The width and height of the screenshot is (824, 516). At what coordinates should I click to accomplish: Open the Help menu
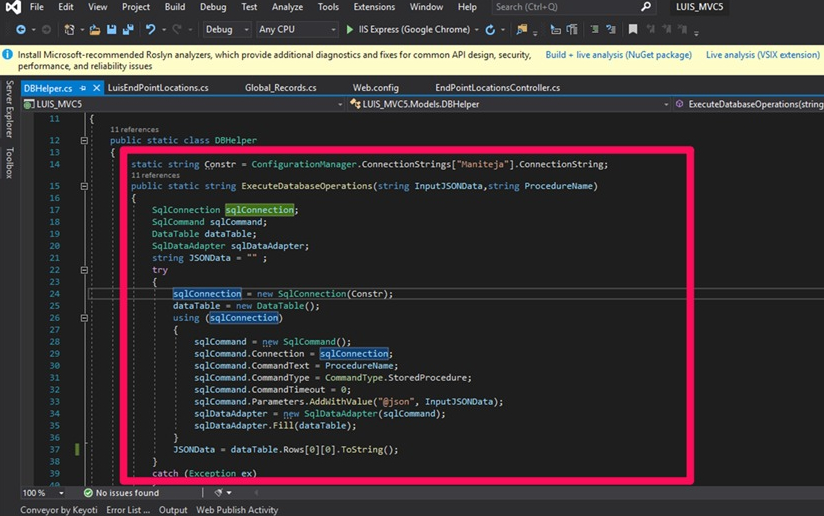click(467, 7)
